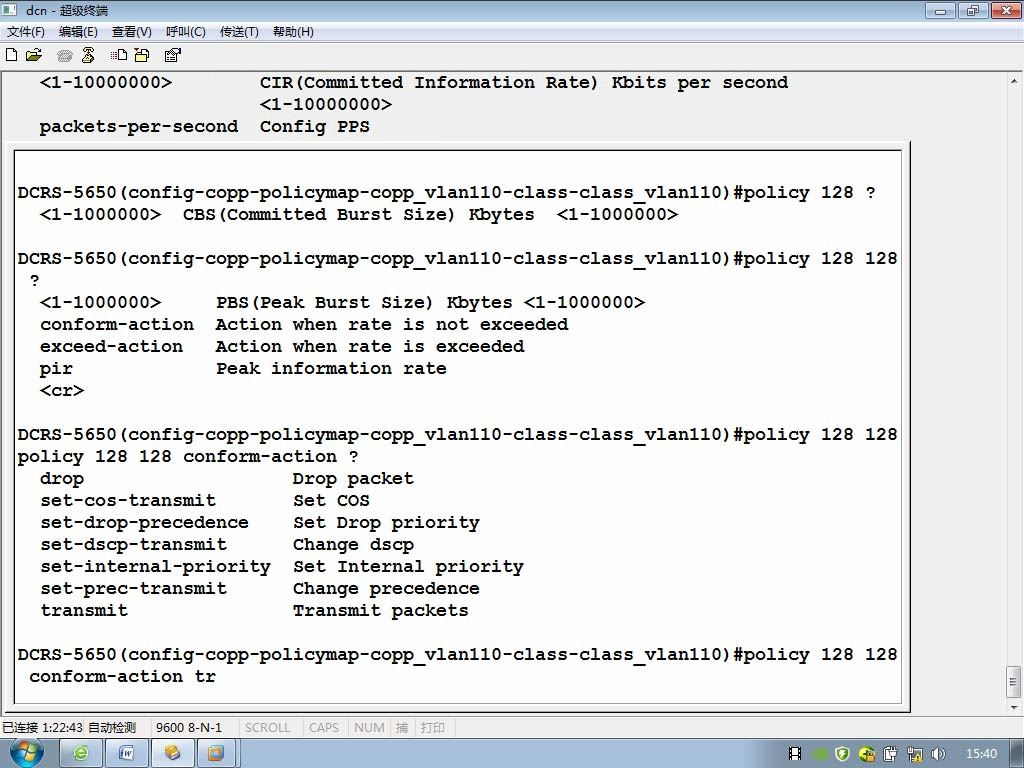Click the Send file toolbar icon
Screen dimensions: 1024x768
click(119, 55)
